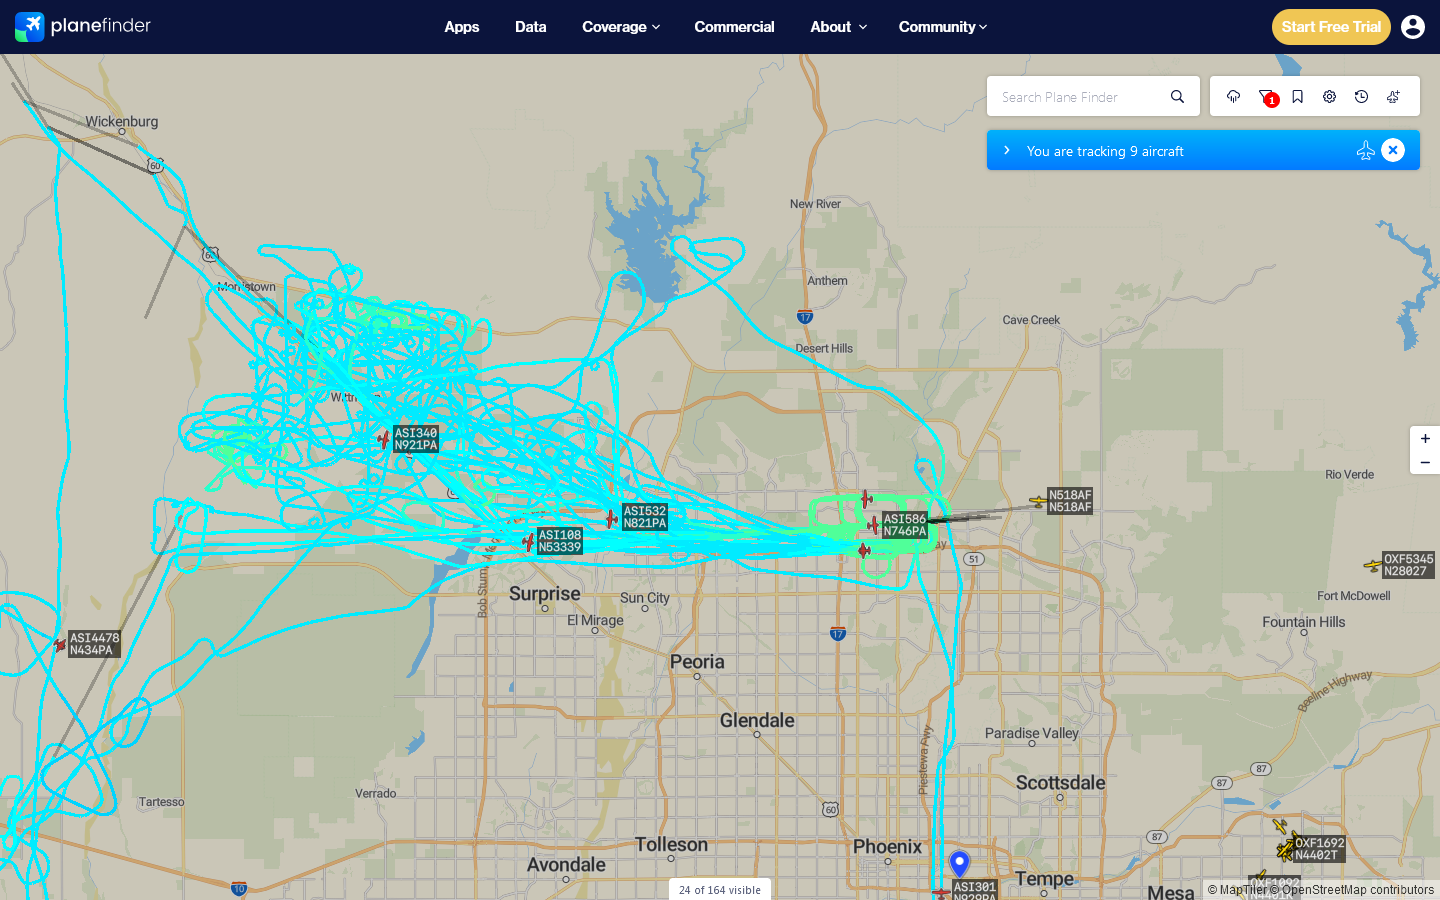Select the red plane beside label ASI586
This screenshot has width=1440, height=900.
(873, 524)
